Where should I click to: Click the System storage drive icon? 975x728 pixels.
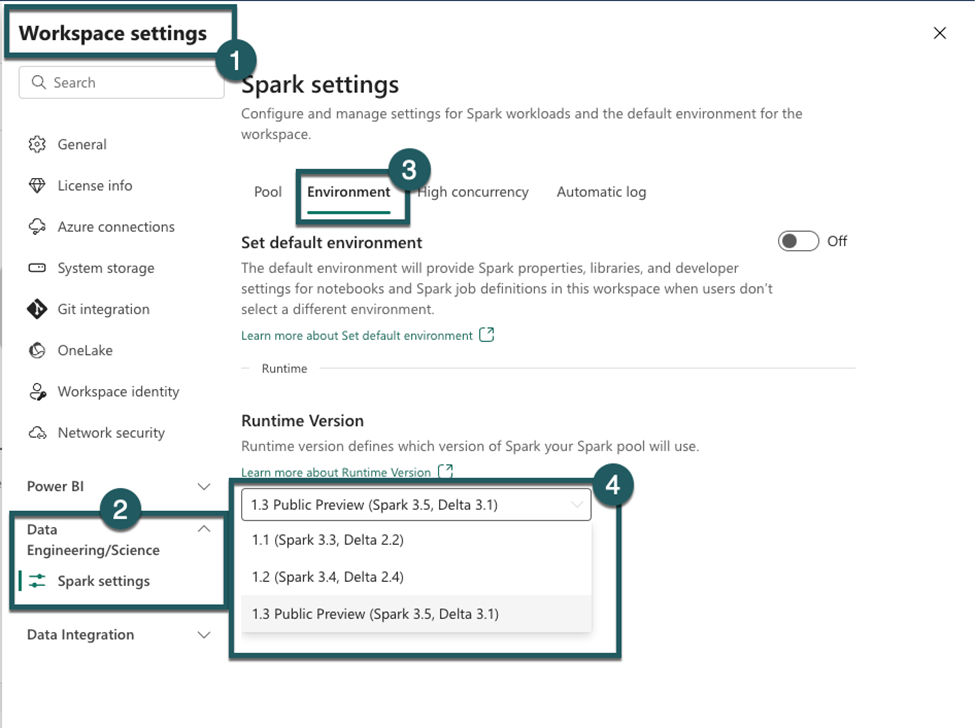37,268
